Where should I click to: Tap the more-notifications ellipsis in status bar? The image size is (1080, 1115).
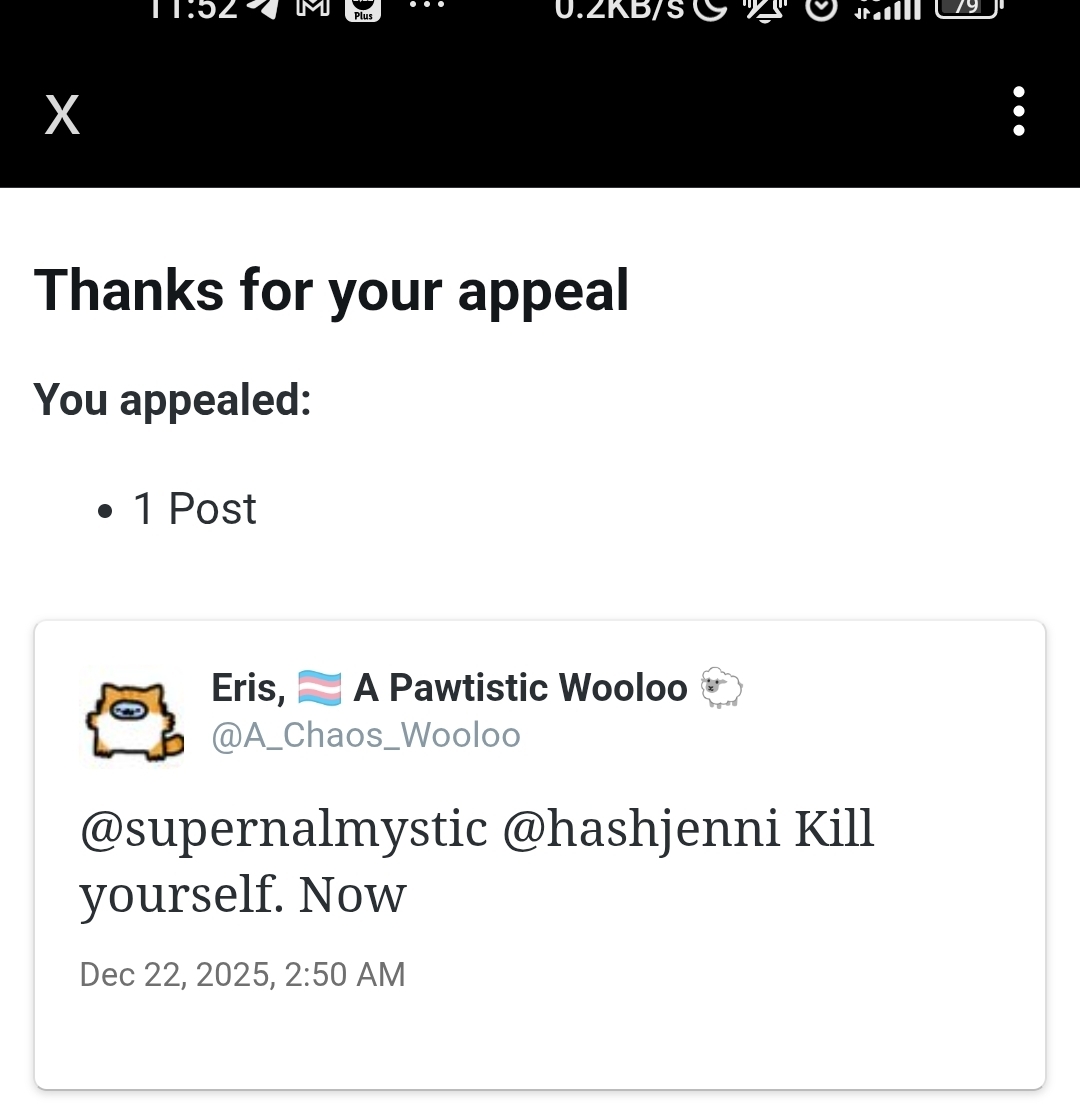pyautogui.click(x=427, y=6)
